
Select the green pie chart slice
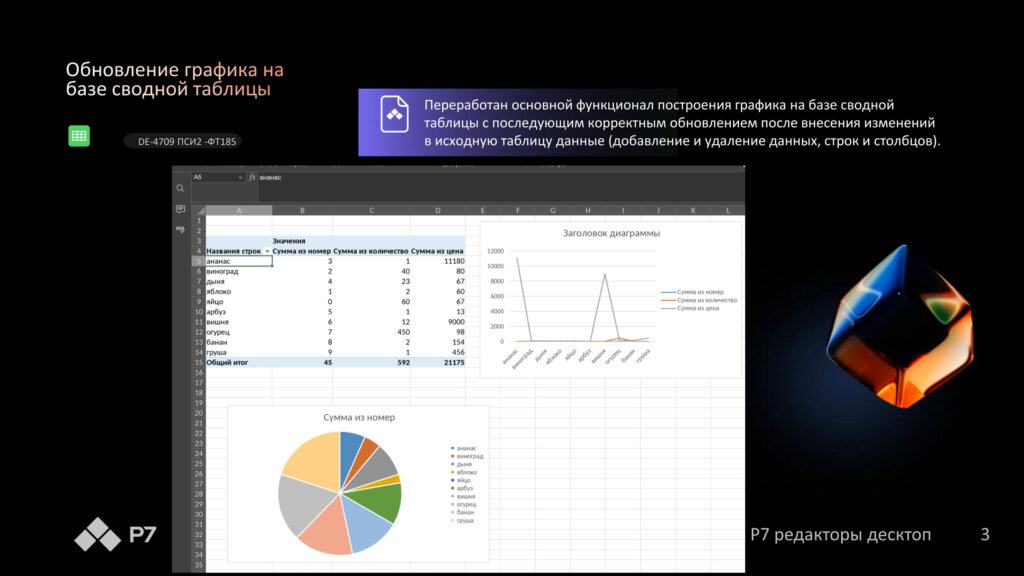click(385, 501)
